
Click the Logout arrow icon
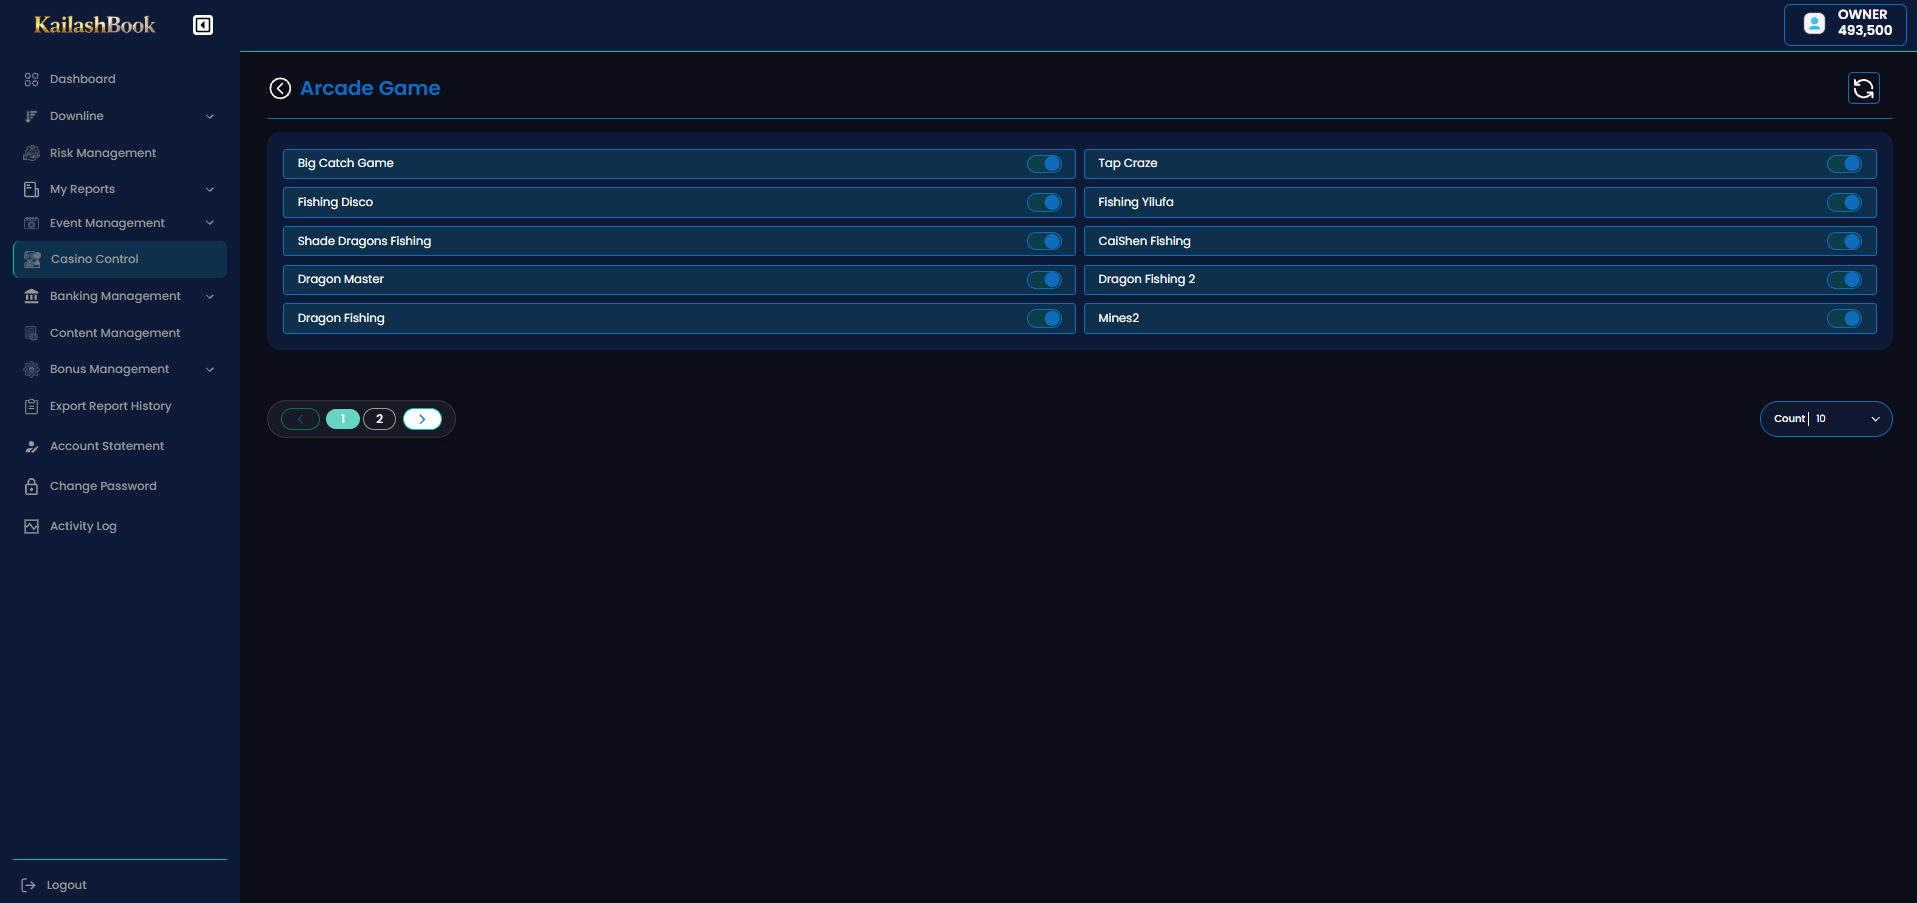[29, 885]
